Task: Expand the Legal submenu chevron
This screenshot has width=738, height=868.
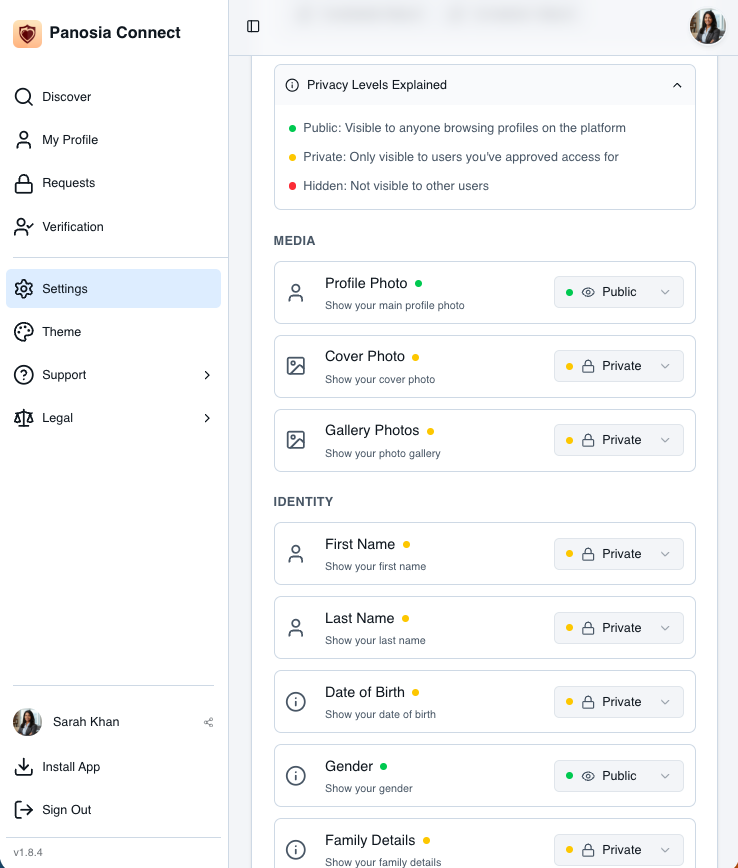Action: coord(207,418)
